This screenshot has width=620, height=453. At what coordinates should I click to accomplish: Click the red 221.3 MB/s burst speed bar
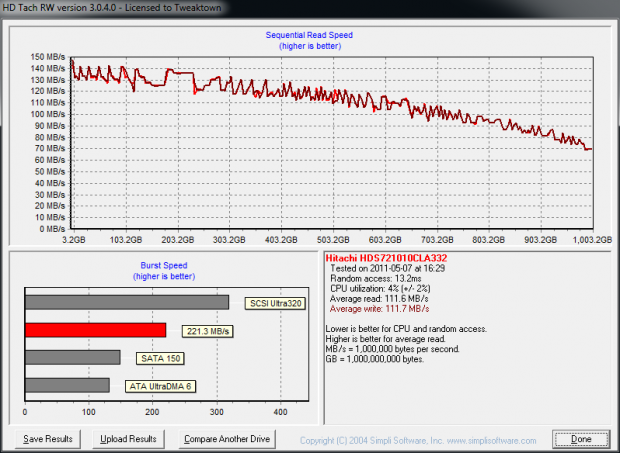95,330
